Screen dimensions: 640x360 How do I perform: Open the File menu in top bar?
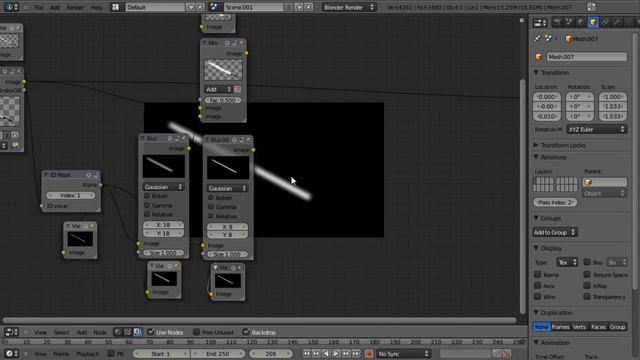click(x=39, y=7)
